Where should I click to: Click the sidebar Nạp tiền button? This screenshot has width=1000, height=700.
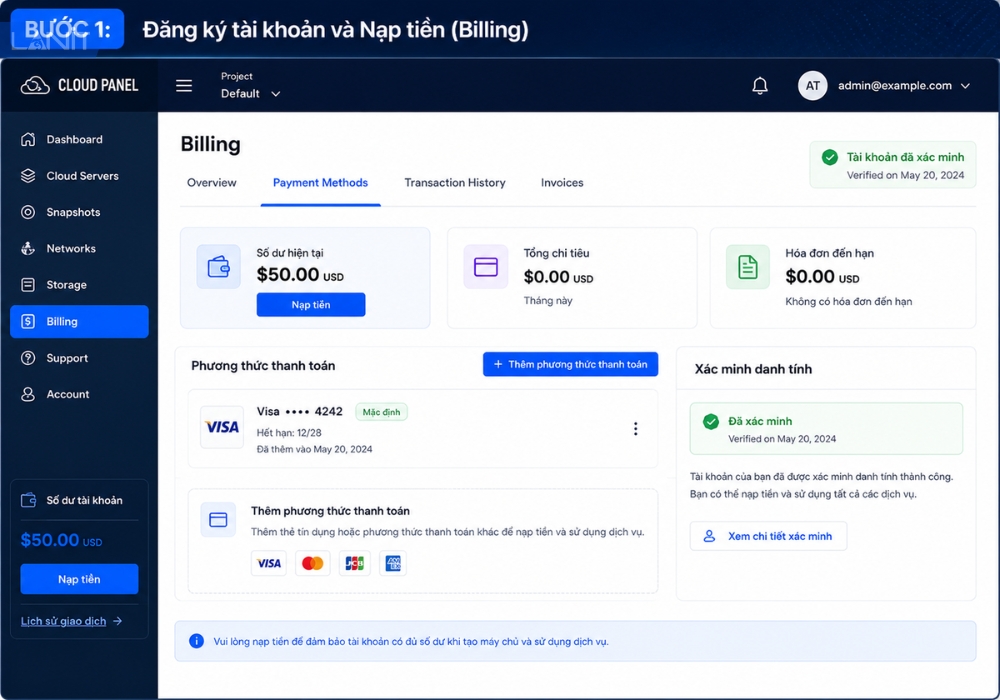79,579
